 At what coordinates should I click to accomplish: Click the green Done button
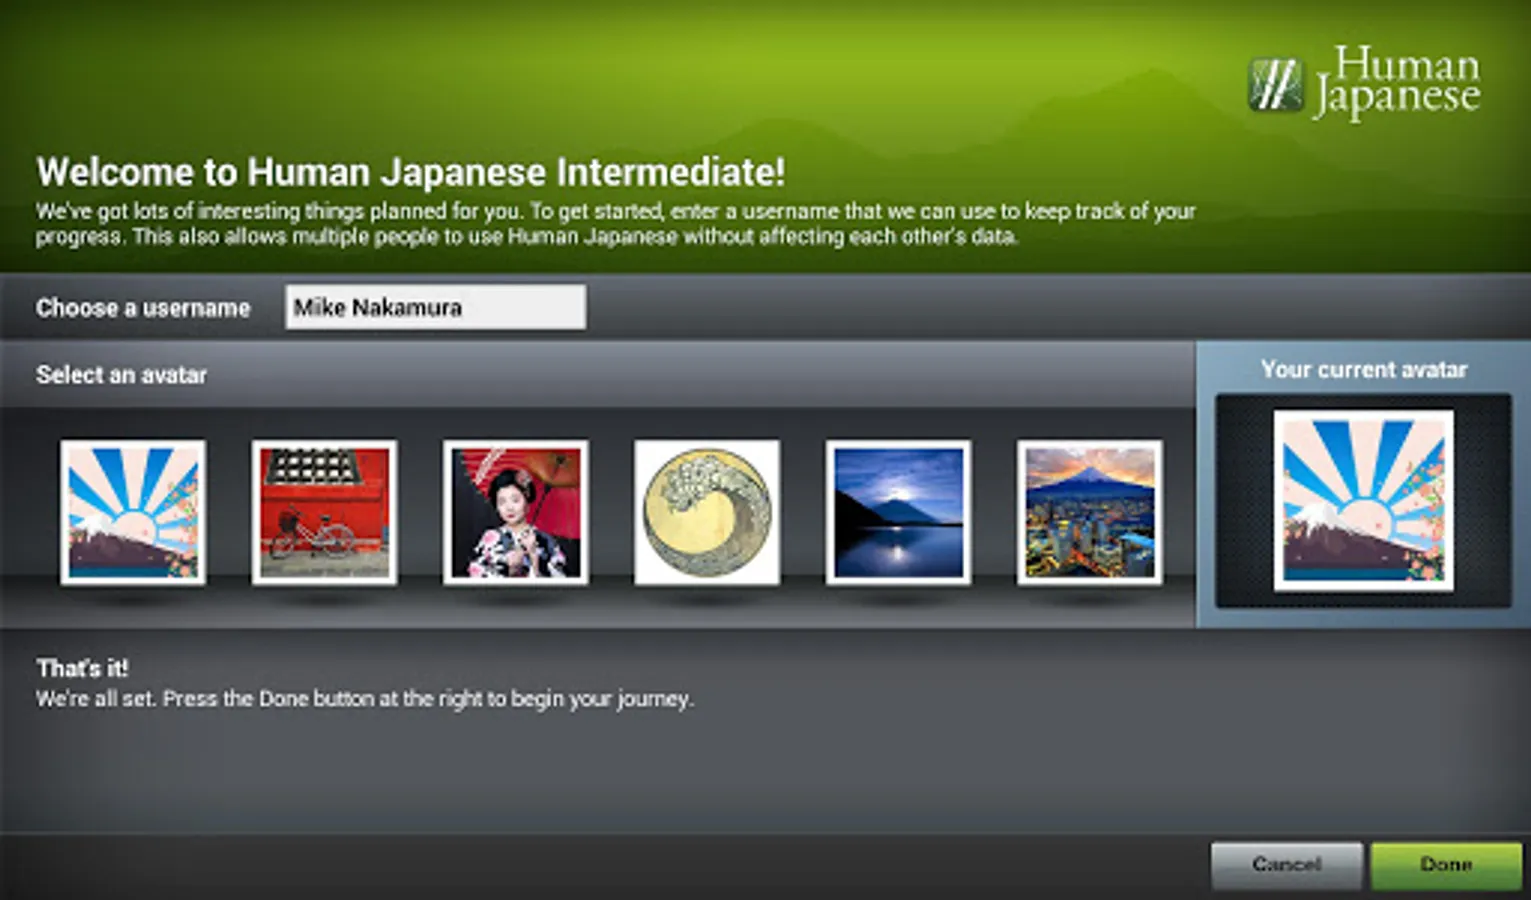pos(1446,865)
